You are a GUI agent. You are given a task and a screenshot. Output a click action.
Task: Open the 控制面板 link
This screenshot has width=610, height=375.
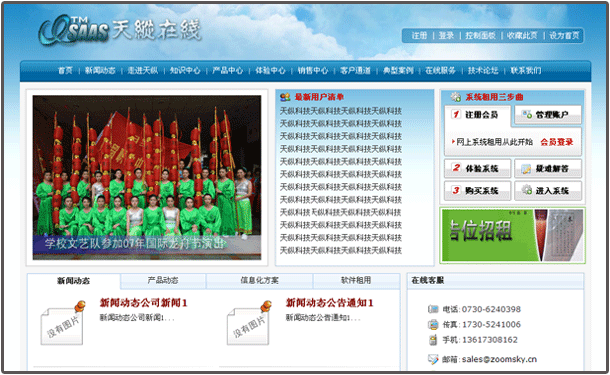coord(480,36)
